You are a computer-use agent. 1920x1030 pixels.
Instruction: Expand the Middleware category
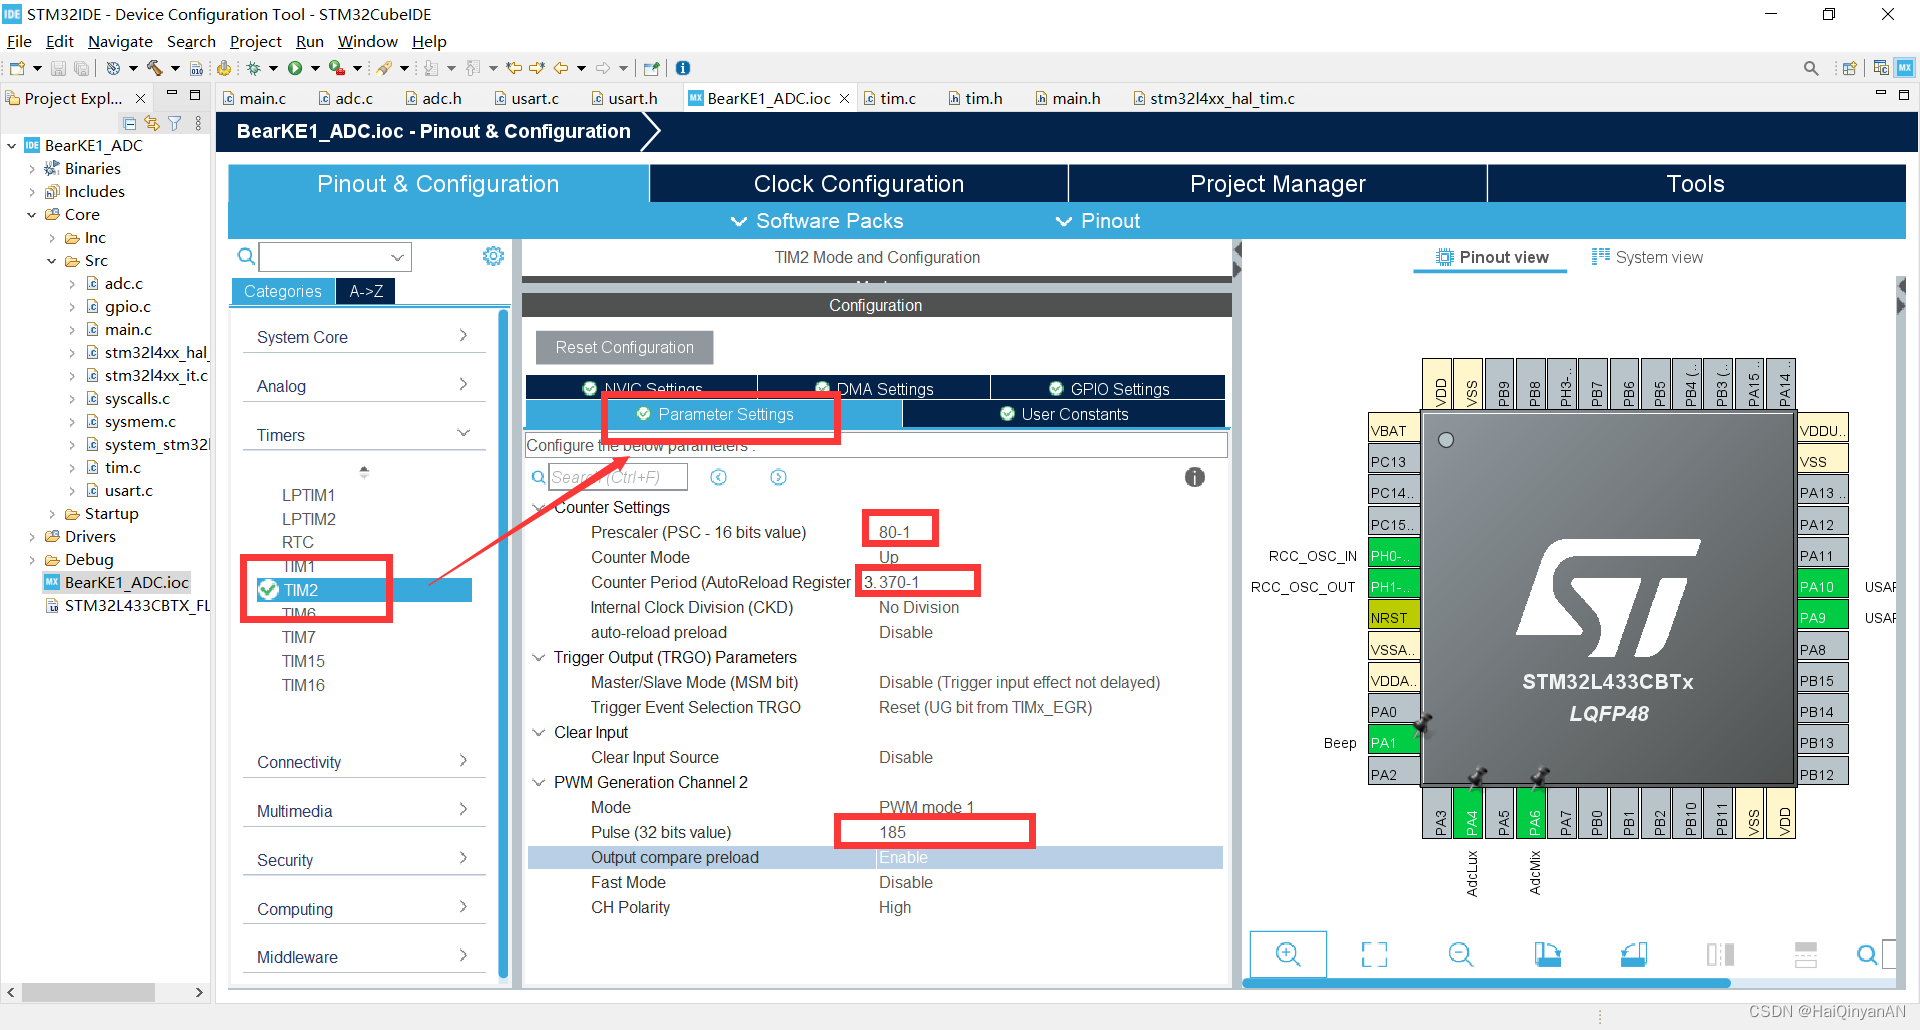(x=364, y=957)
